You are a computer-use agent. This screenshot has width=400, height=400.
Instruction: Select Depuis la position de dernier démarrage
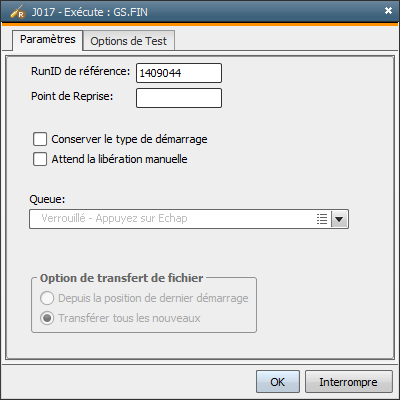[47, 298]
